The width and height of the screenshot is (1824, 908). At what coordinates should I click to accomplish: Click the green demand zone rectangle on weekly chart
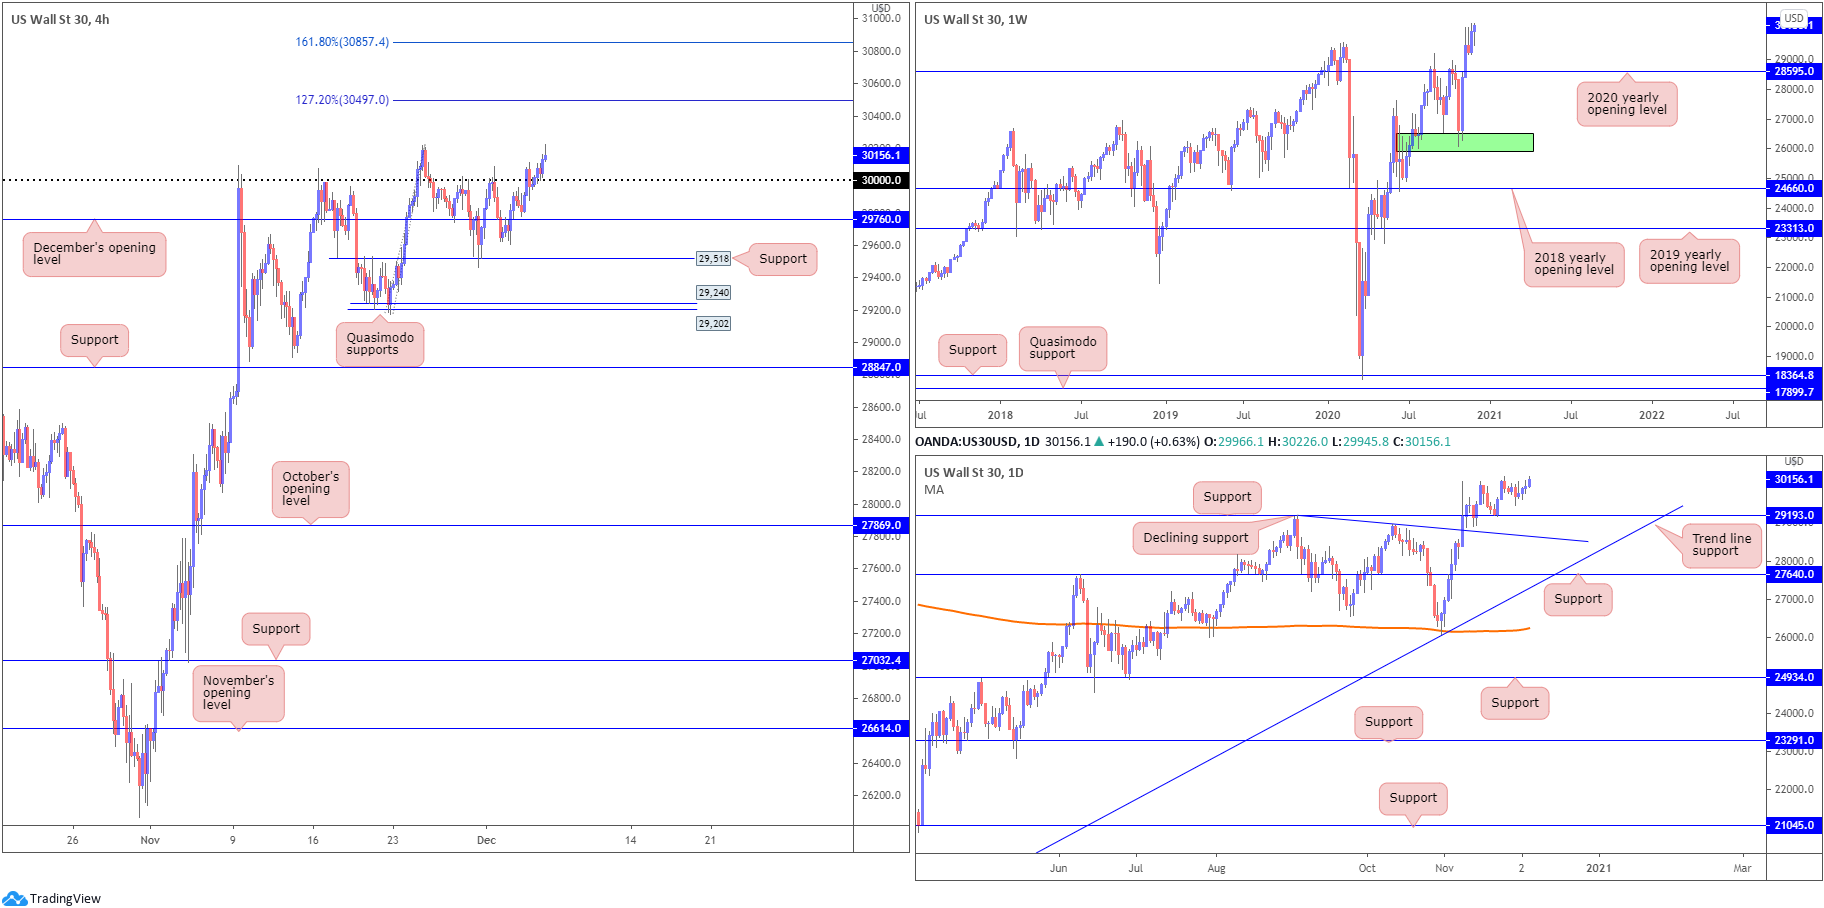[1464, 142]
